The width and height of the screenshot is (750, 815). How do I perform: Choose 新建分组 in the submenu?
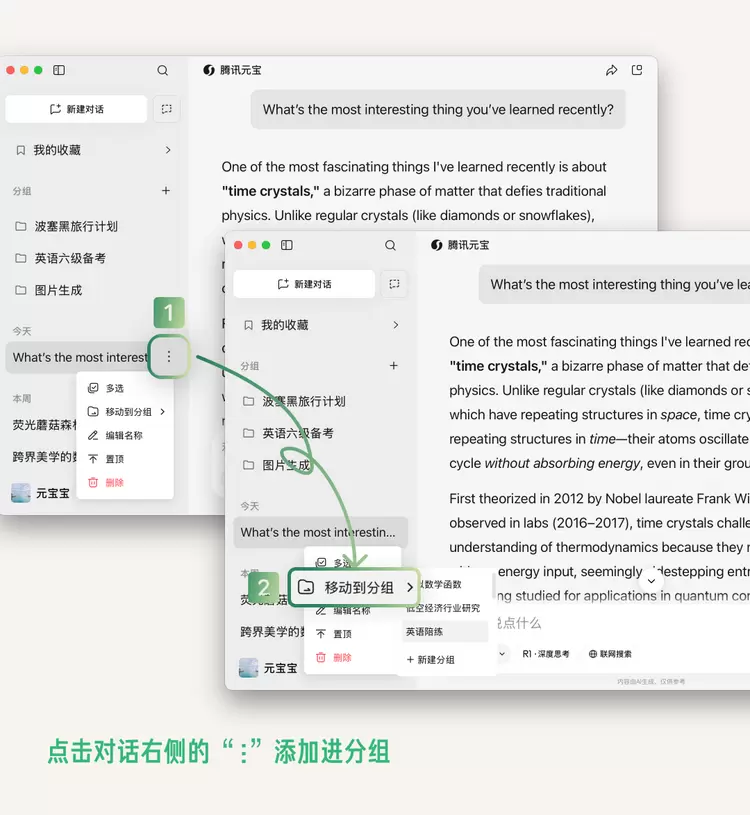point(431,660)
